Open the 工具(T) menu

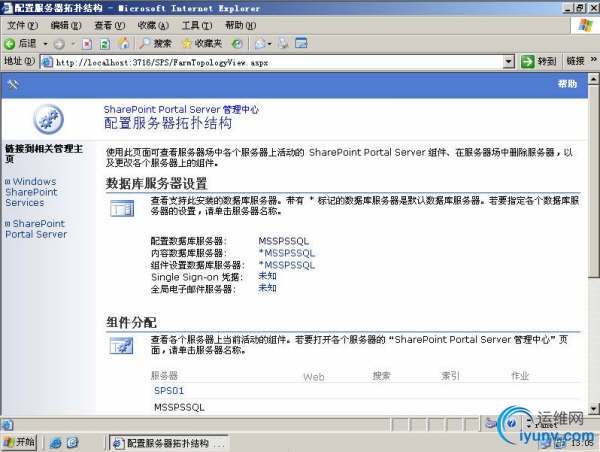tap(197, 25)
